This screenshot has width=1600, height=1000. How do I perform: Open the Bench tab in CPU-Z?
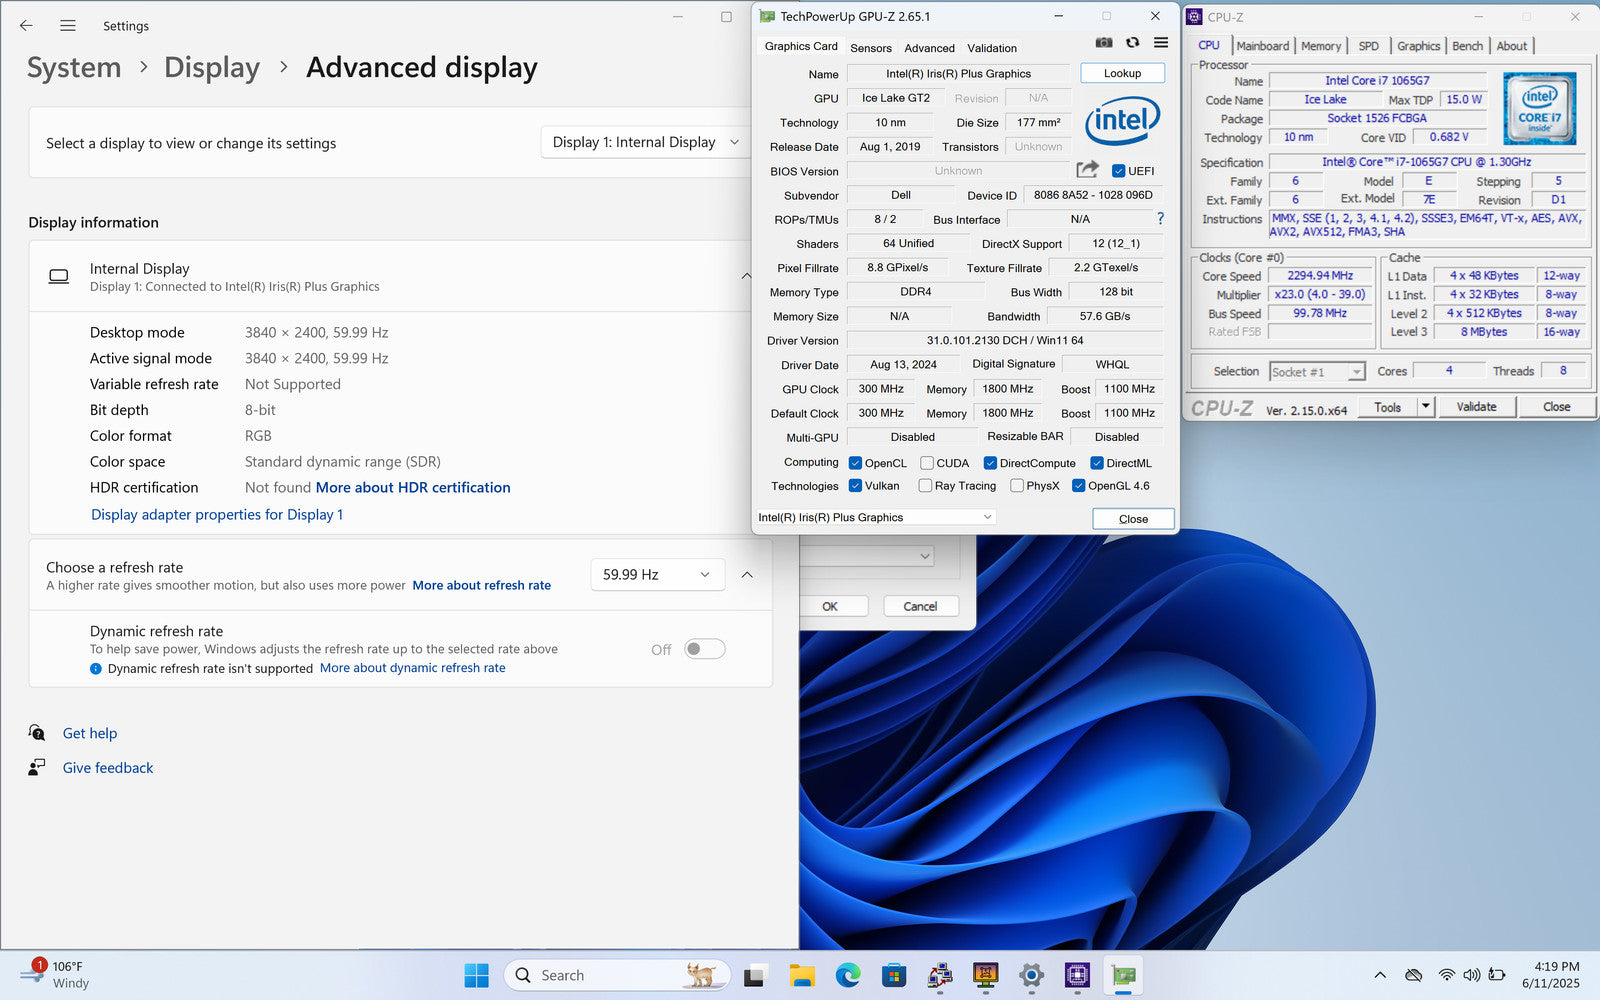(1468, 46)
